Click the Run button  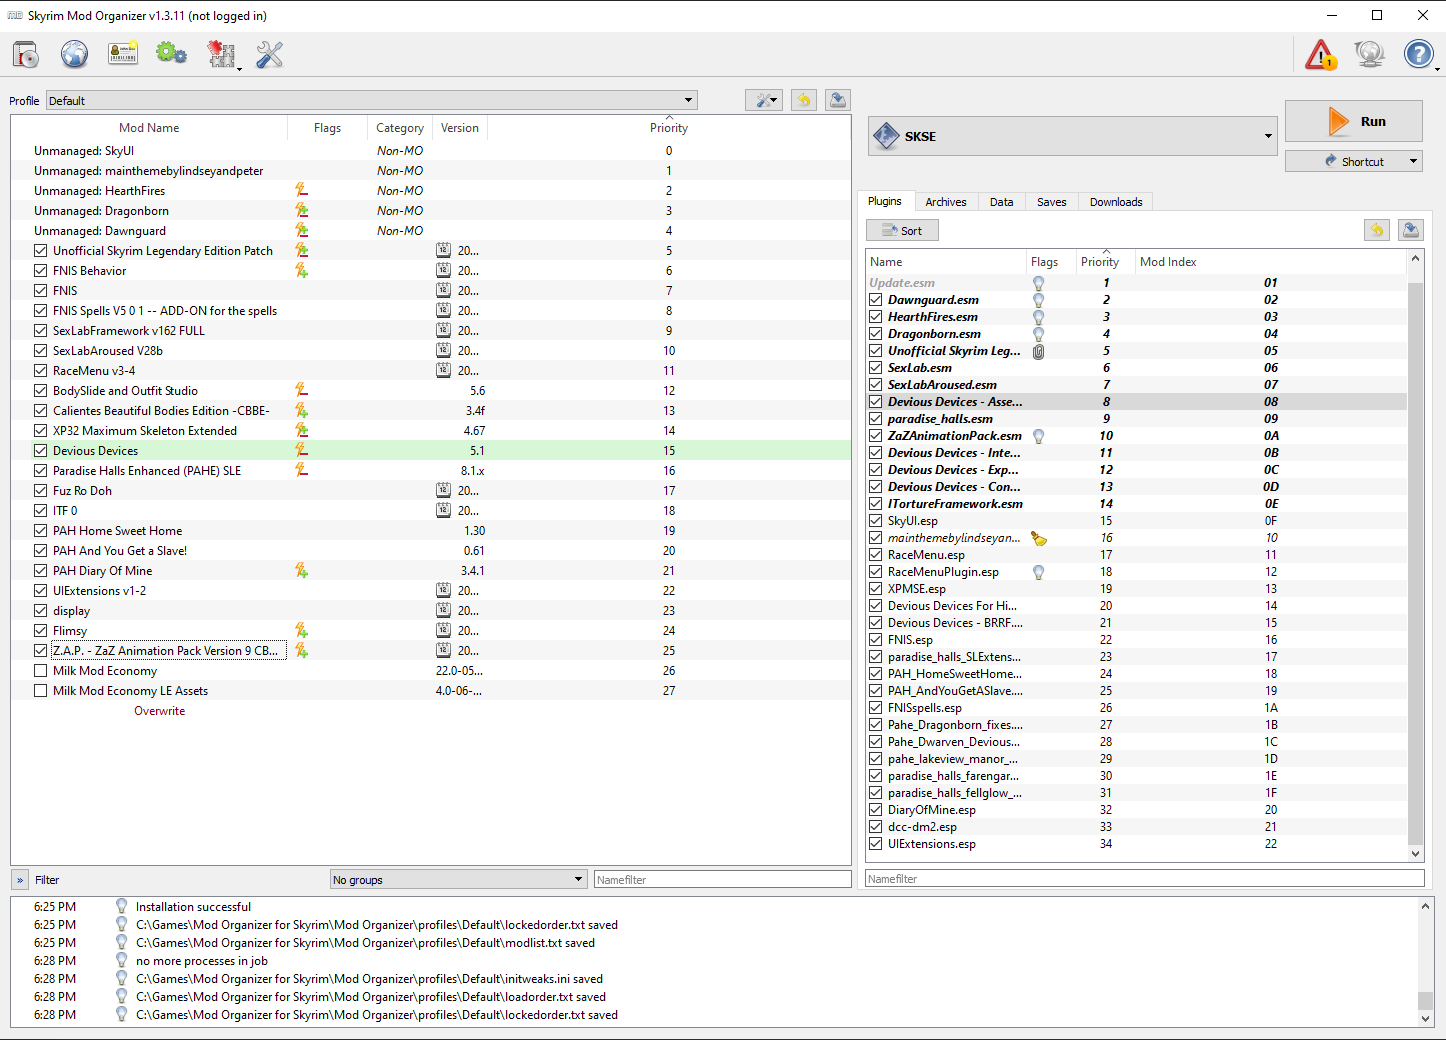tap(1354, 121)
